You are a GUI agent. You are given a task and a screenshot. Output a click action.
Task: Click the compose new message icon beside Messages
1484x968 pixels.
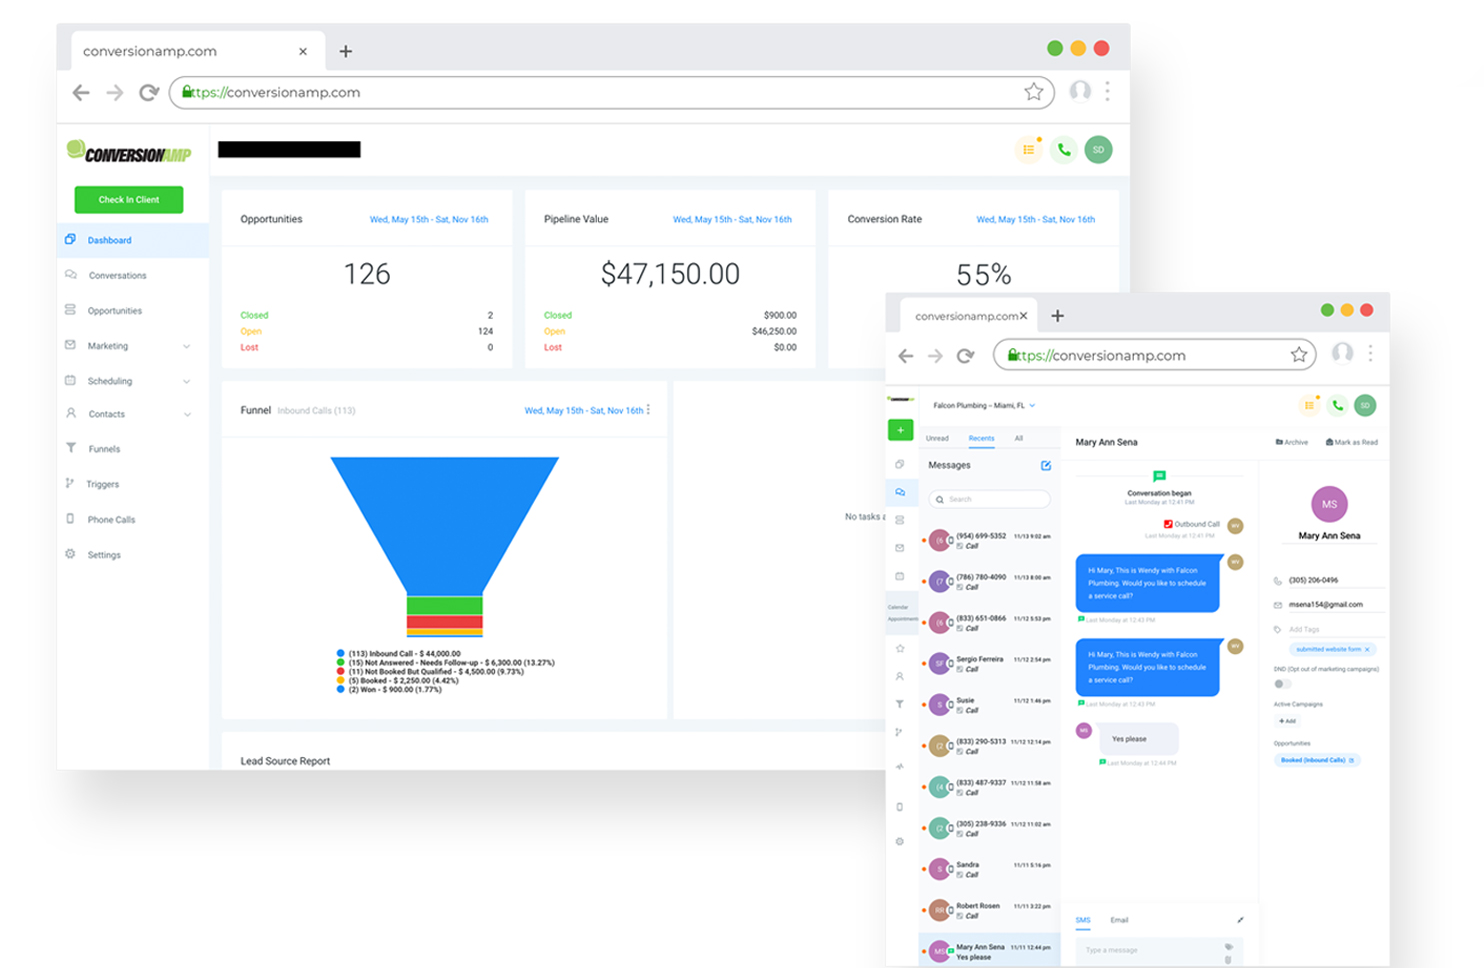(1046, 465)
